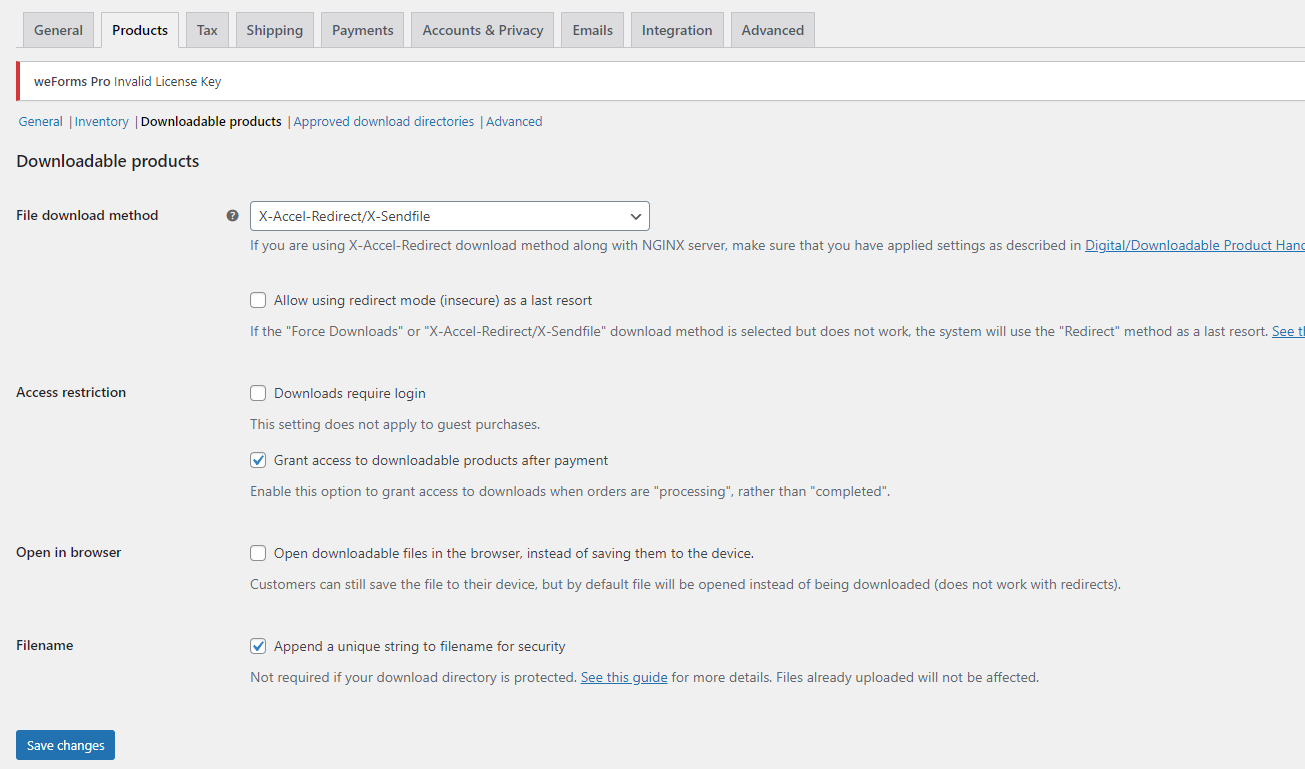Open Digital/Downloadable Product Handling guide link
The height and width of the screenshot is (769, 1305).
[x=1195, y=245]
